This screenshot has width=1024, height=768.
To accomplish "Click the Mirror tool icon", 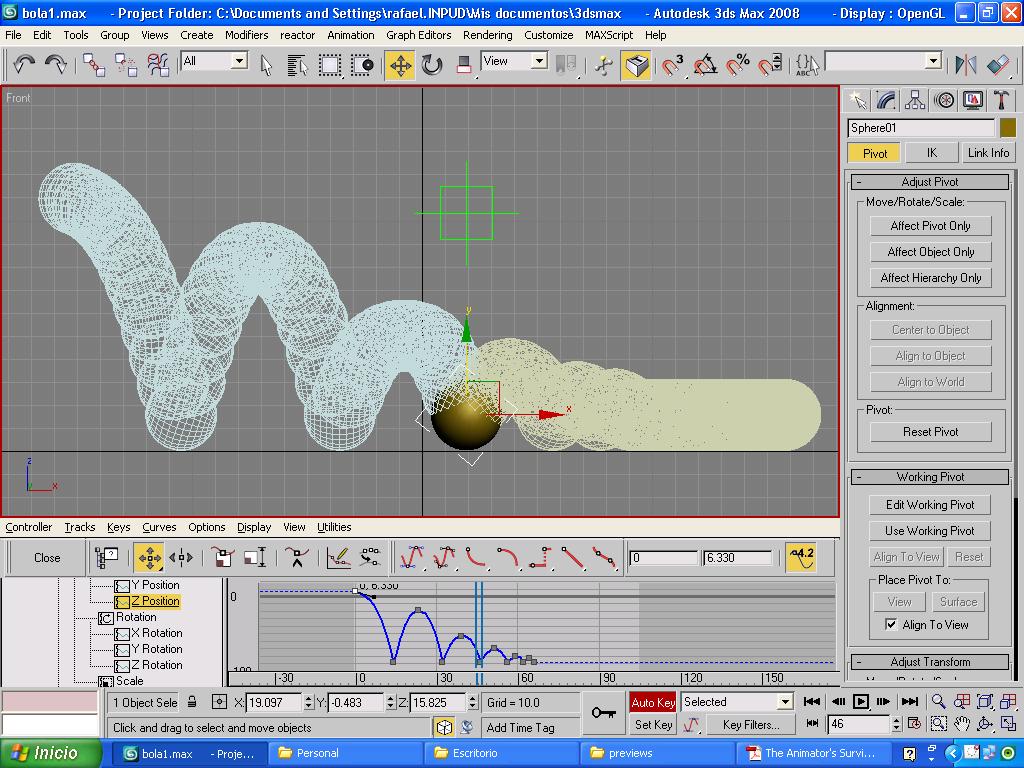I will [x=965, y=65].
